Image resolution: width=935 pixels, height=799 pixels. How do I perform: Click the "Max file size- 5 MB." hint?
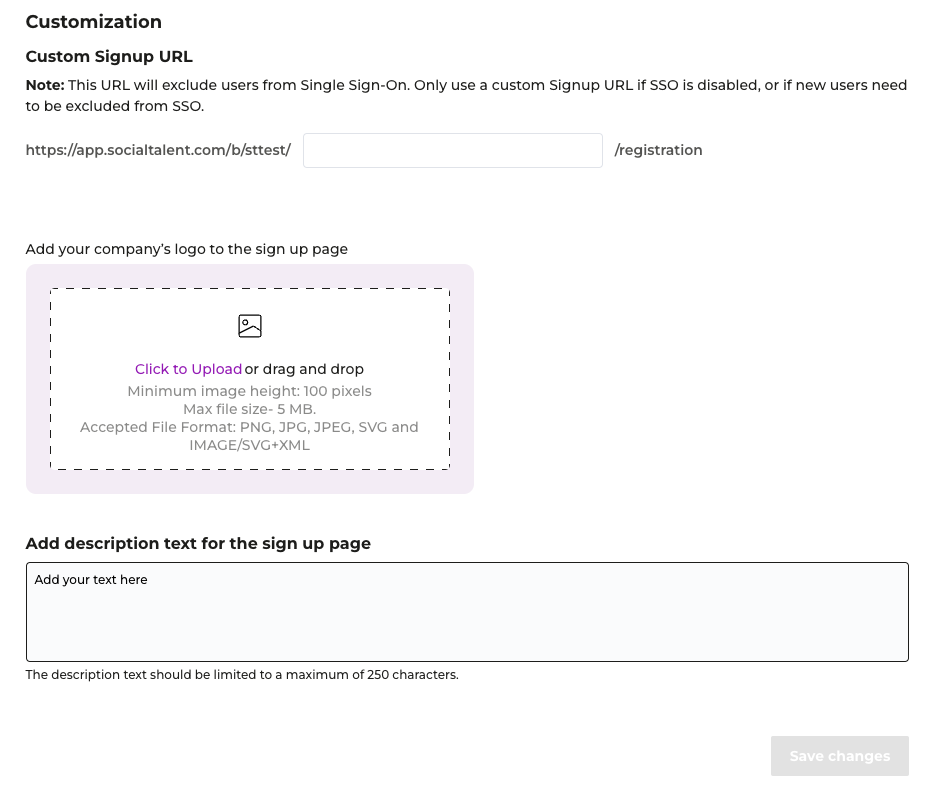250,409
